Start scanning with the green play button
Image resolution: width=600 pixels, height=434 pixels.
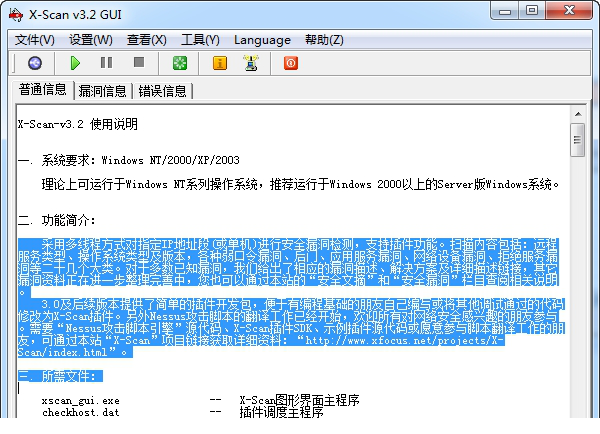pos(75,63)
